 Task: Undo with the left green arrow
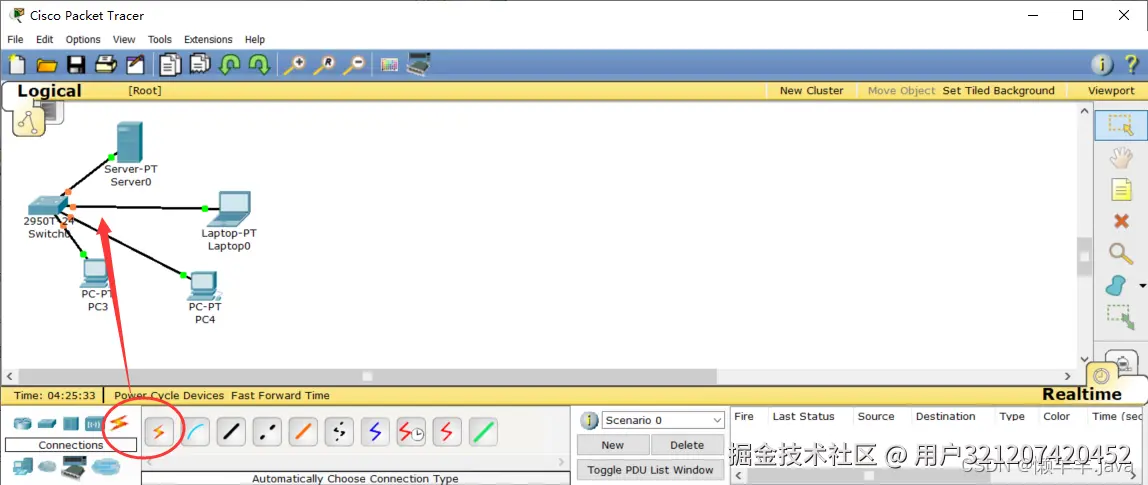(230, 65)
